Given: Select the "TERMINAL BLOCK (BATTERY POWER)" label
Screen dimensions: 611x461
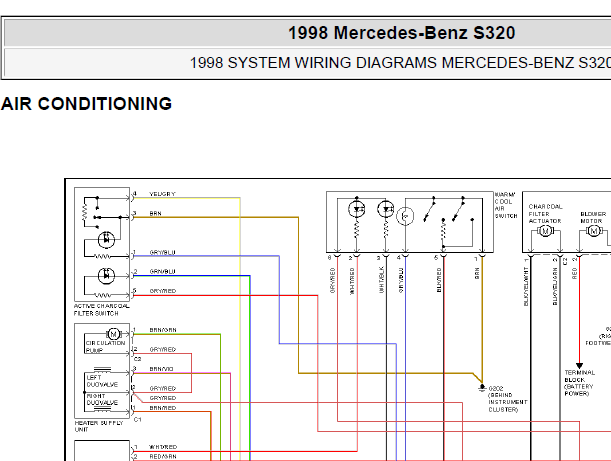Looking at the screenshot, I should click(579, 383).
